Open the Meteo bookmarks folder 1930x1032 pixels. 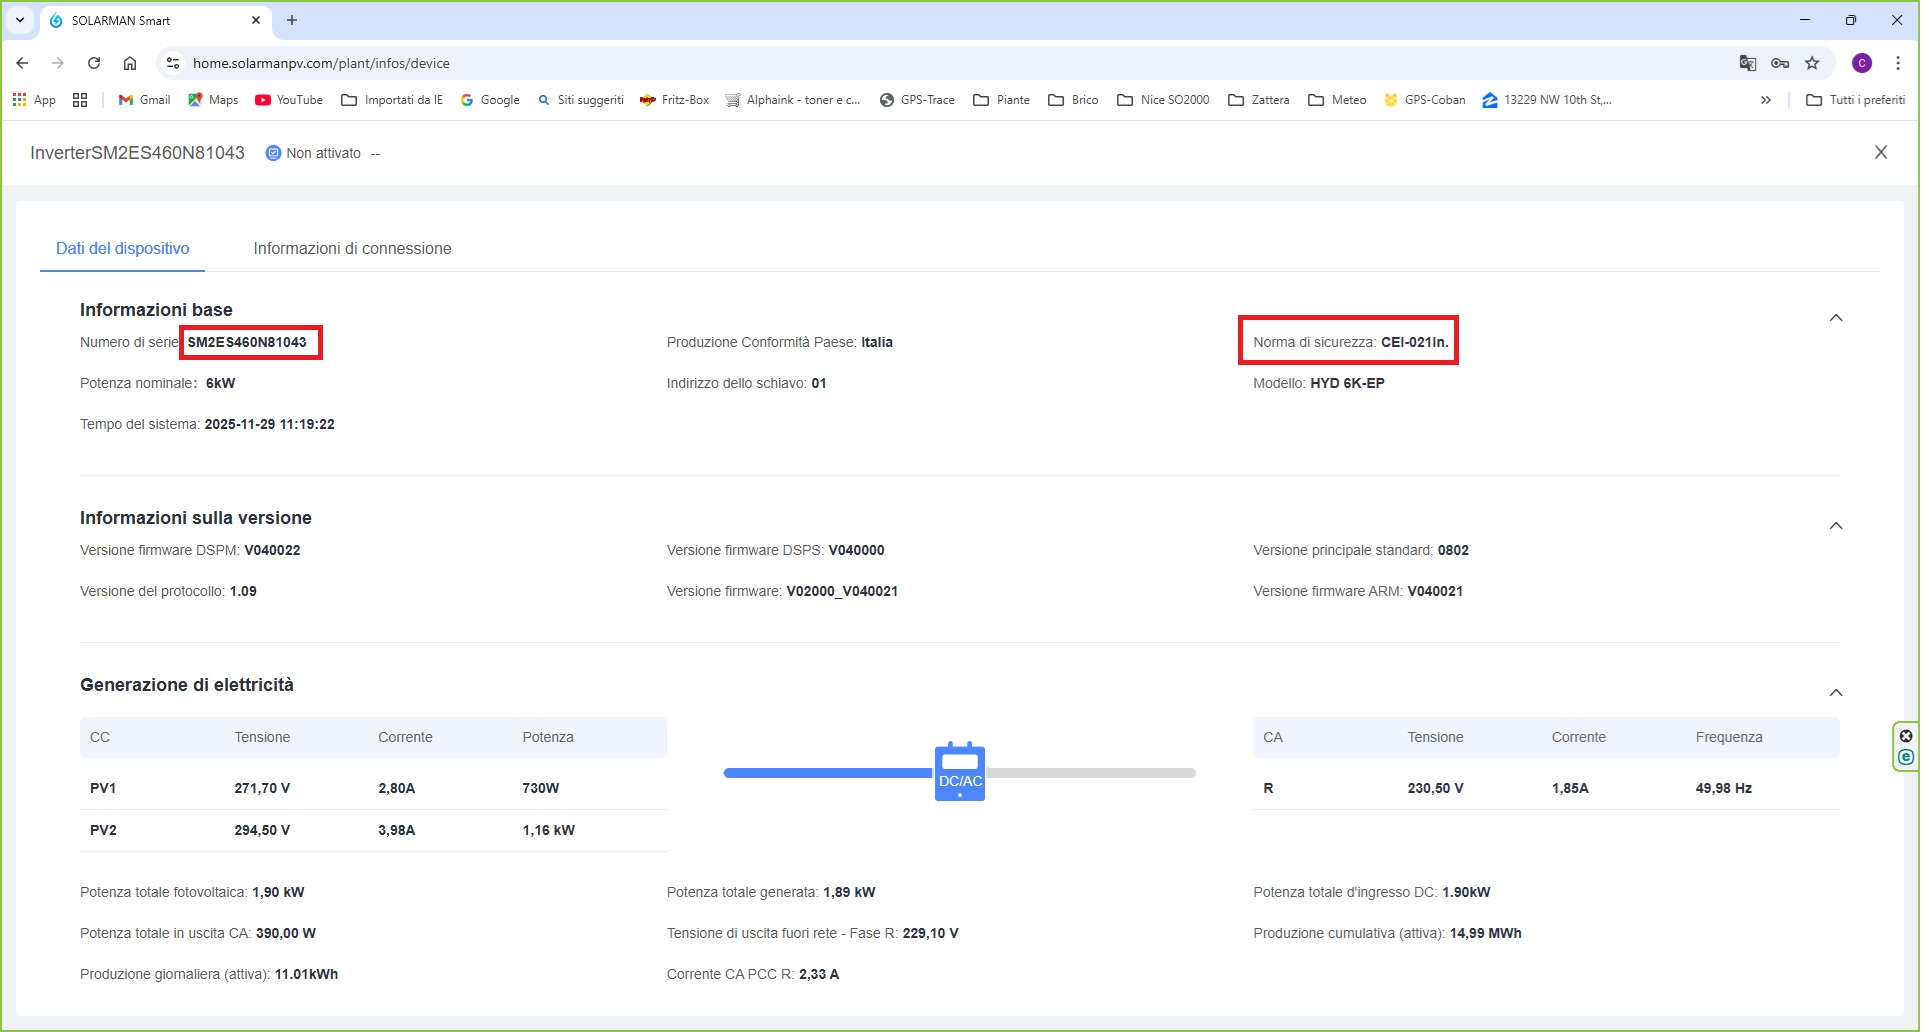click(x=1337, y=100)
